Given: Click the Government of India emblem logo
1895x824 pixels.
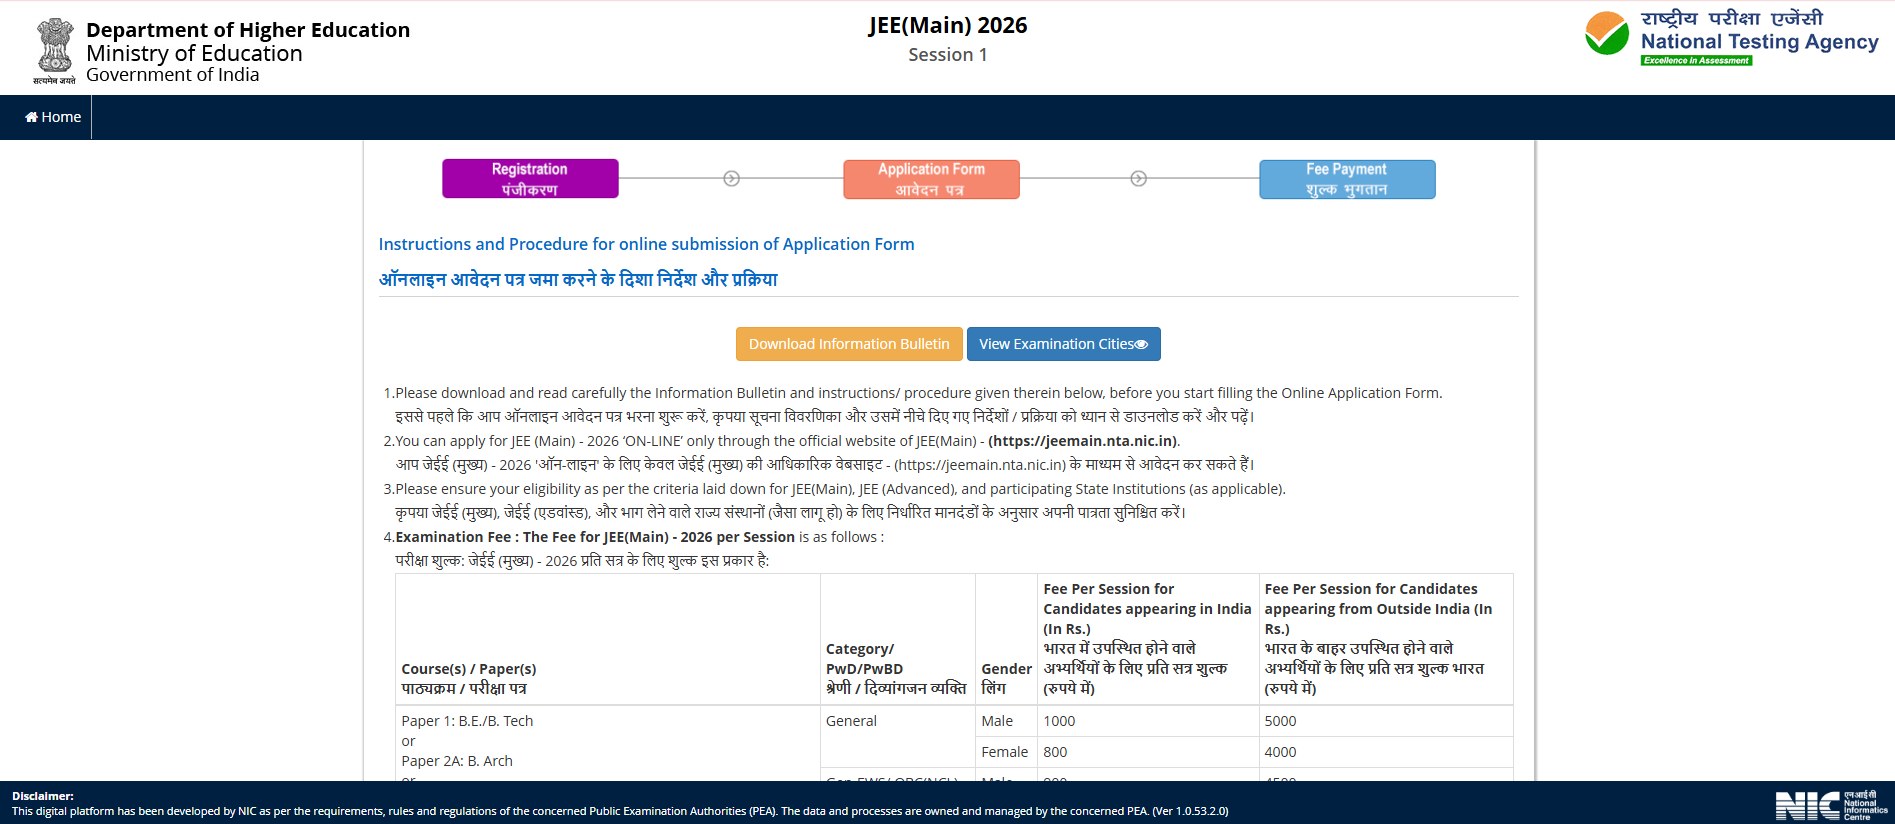Looking at the screenshot, I should [54, 51].
